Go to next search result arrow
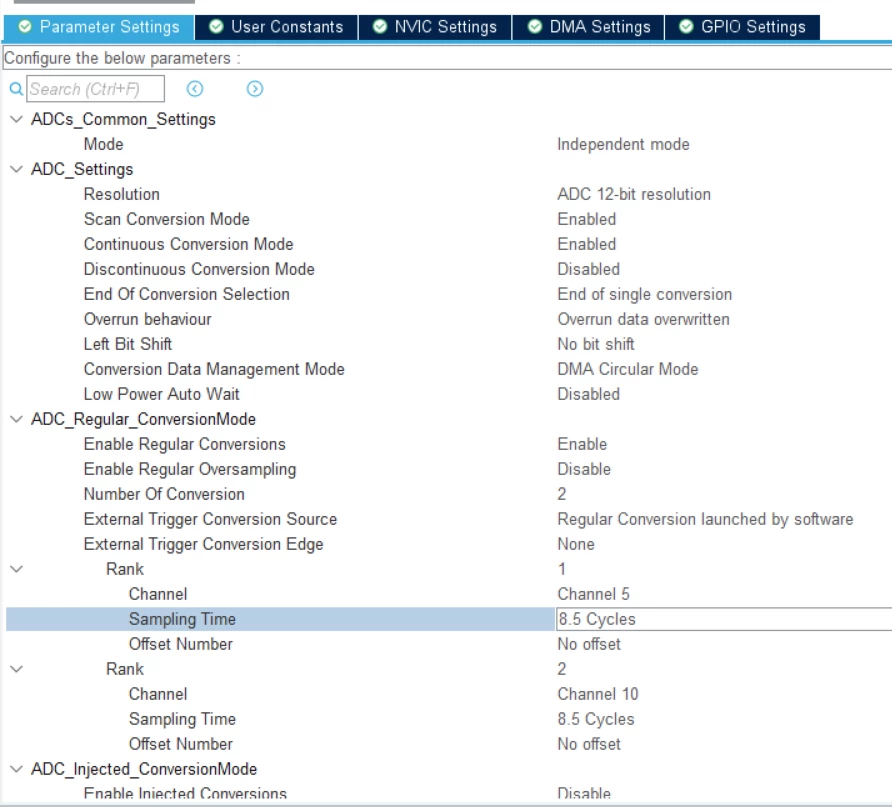Screen dimensions: 892x807 point(255,89)
